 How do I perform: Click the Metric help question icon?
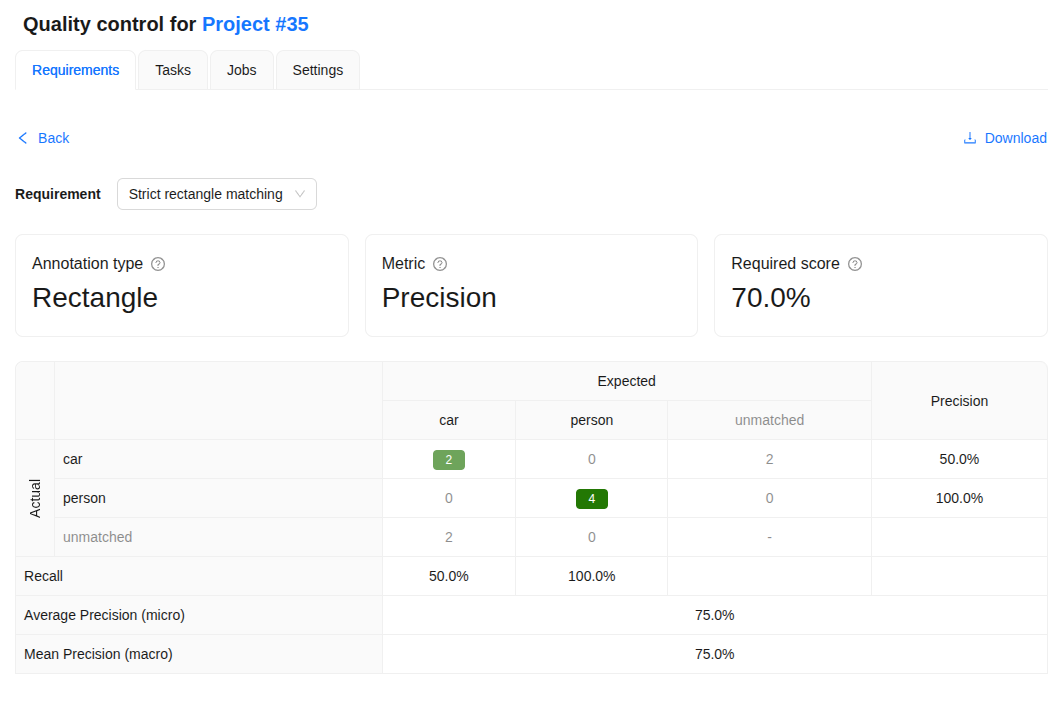tap(440, 264)
